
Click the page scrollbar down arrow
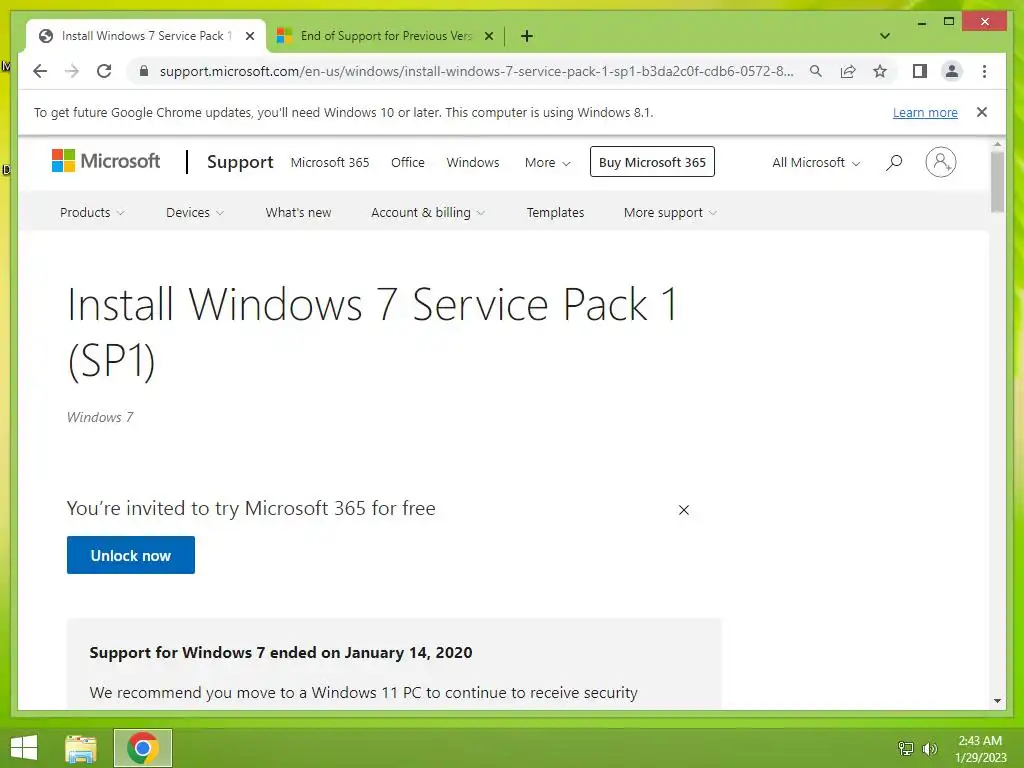click(x=997, y=701)
